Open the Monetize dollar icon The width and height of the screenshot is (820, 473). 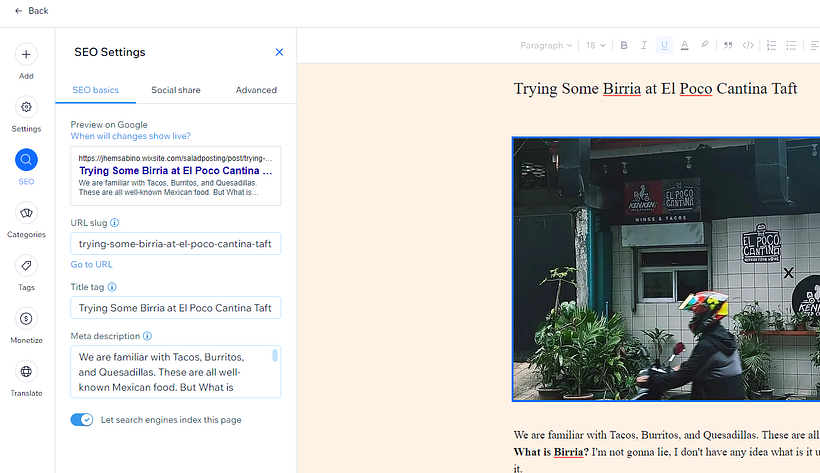click(x=26, y=319)
